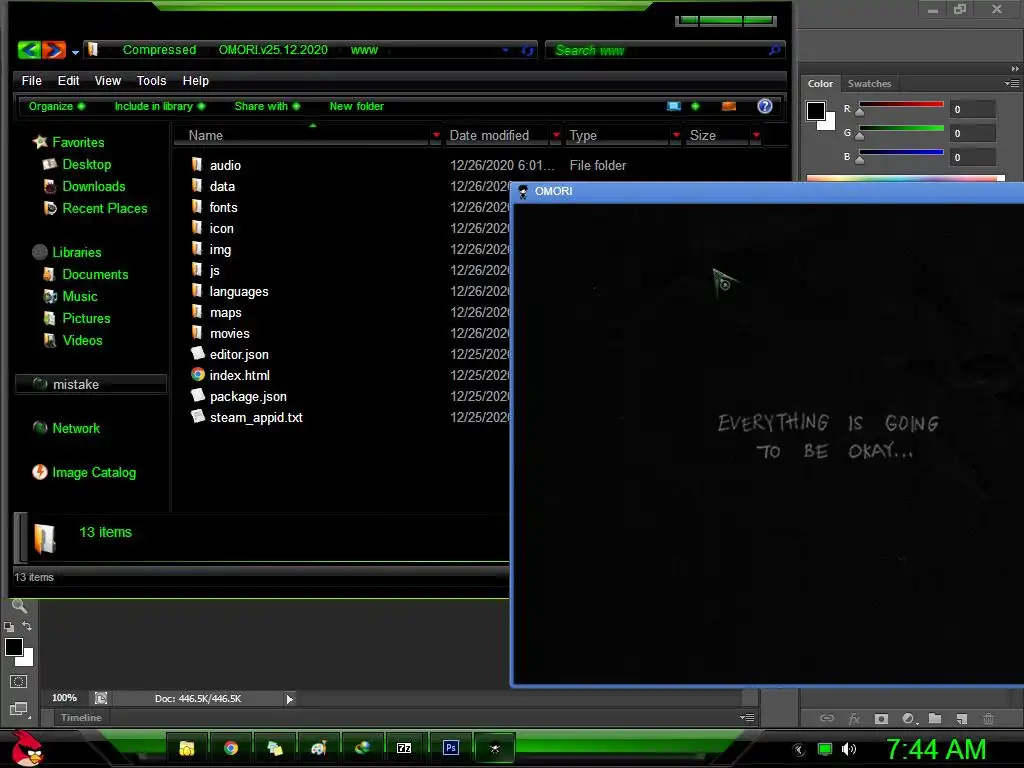The image size is (1024, 768).
Task: Select the Color panel tab
Action: point(820,84)
